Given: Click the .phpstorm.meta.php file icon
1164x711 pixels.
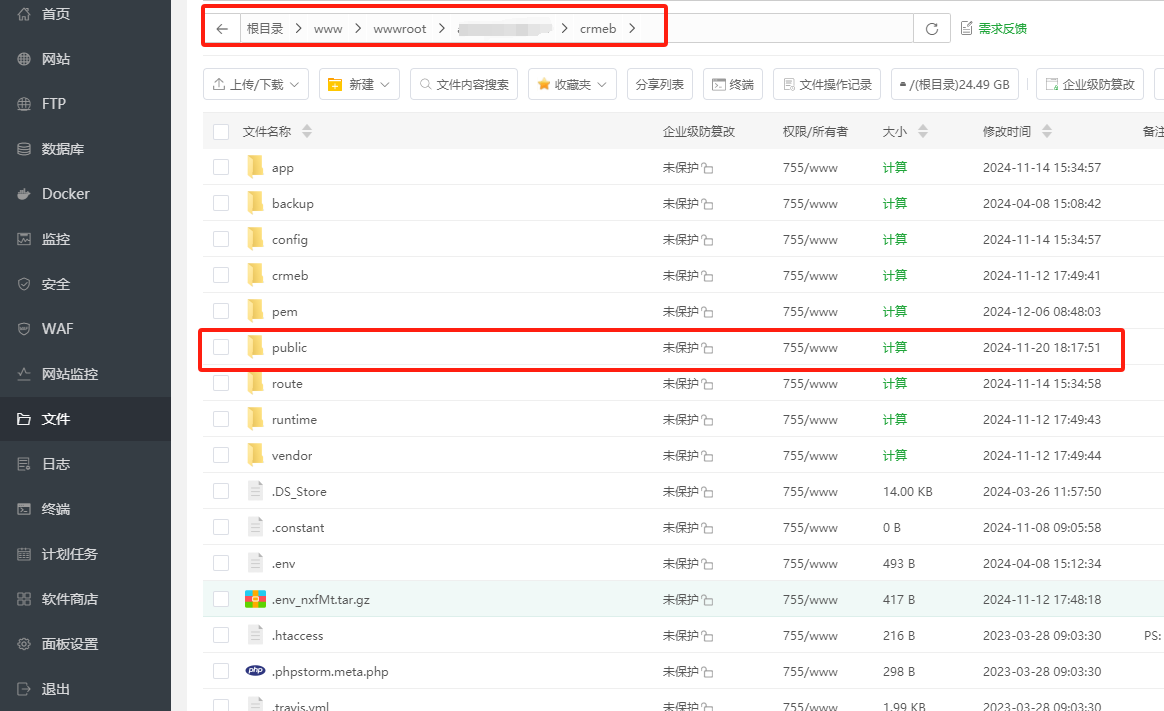Looking at the screenshot, I should [x=255, y=671].
